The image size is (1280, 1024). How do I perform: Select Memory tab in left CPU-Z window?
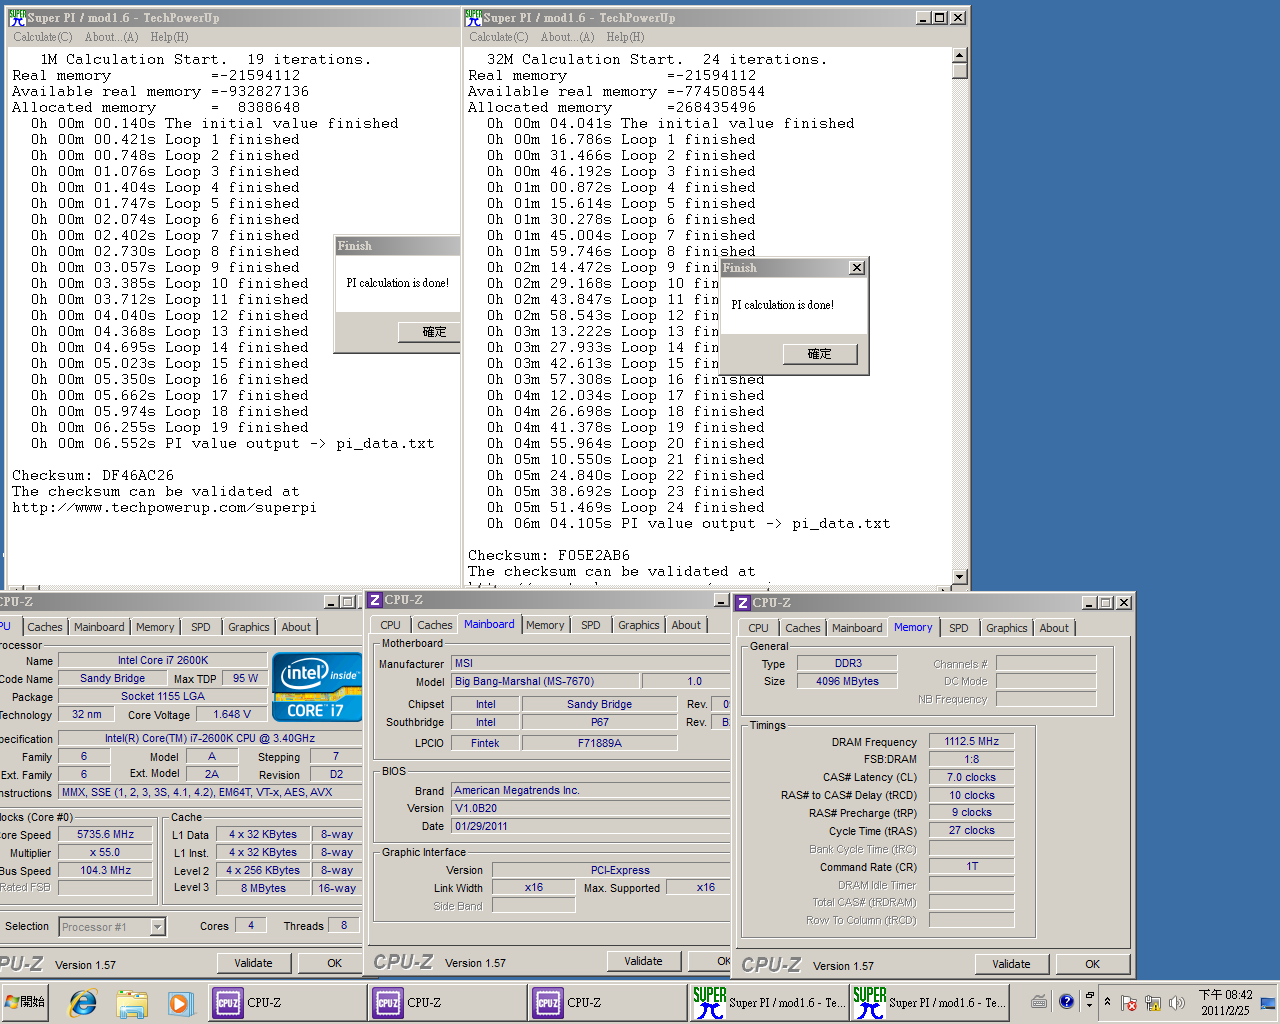pos(155,627)
